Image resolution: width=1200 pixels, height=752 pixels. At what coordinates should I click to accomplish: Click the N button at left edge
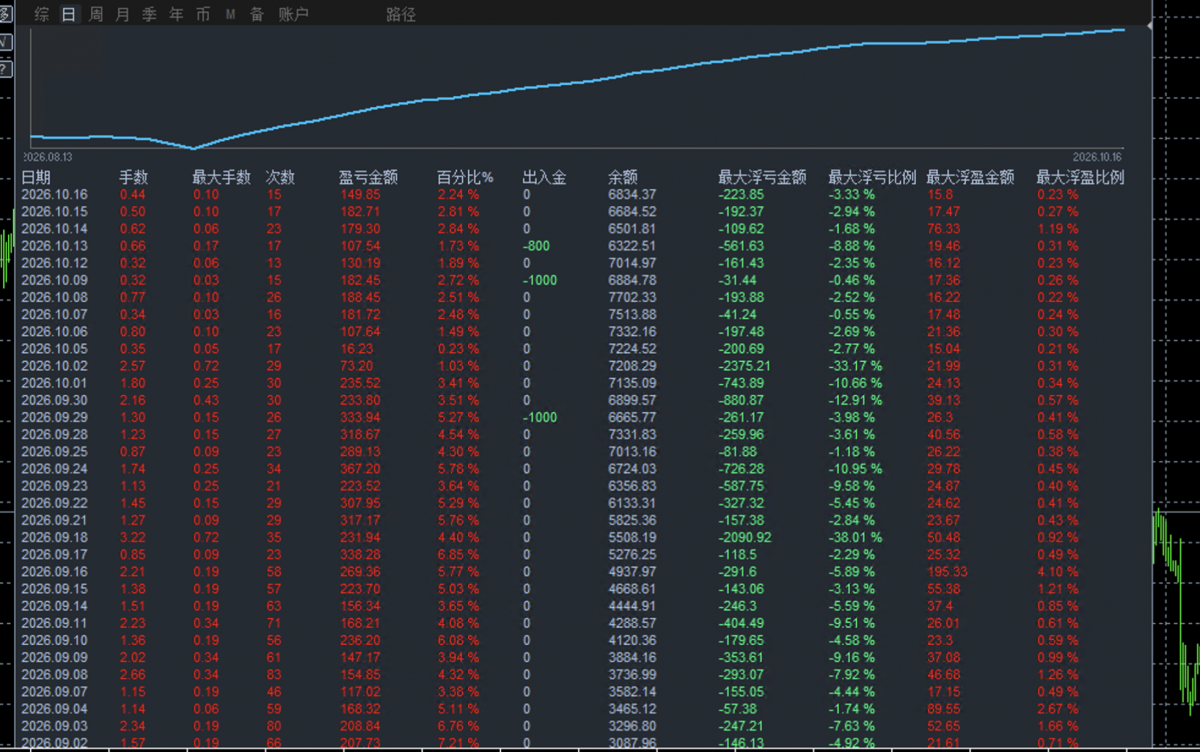5,42
